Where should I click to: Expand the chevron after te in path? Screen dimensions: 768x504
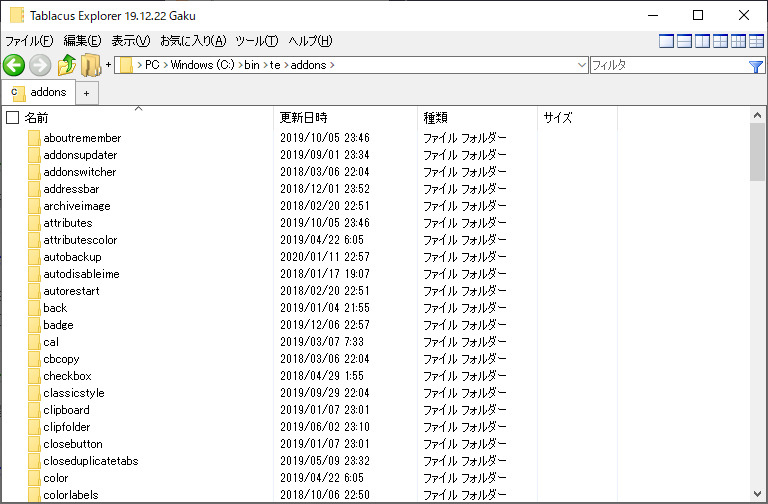[x=286, y=65]
